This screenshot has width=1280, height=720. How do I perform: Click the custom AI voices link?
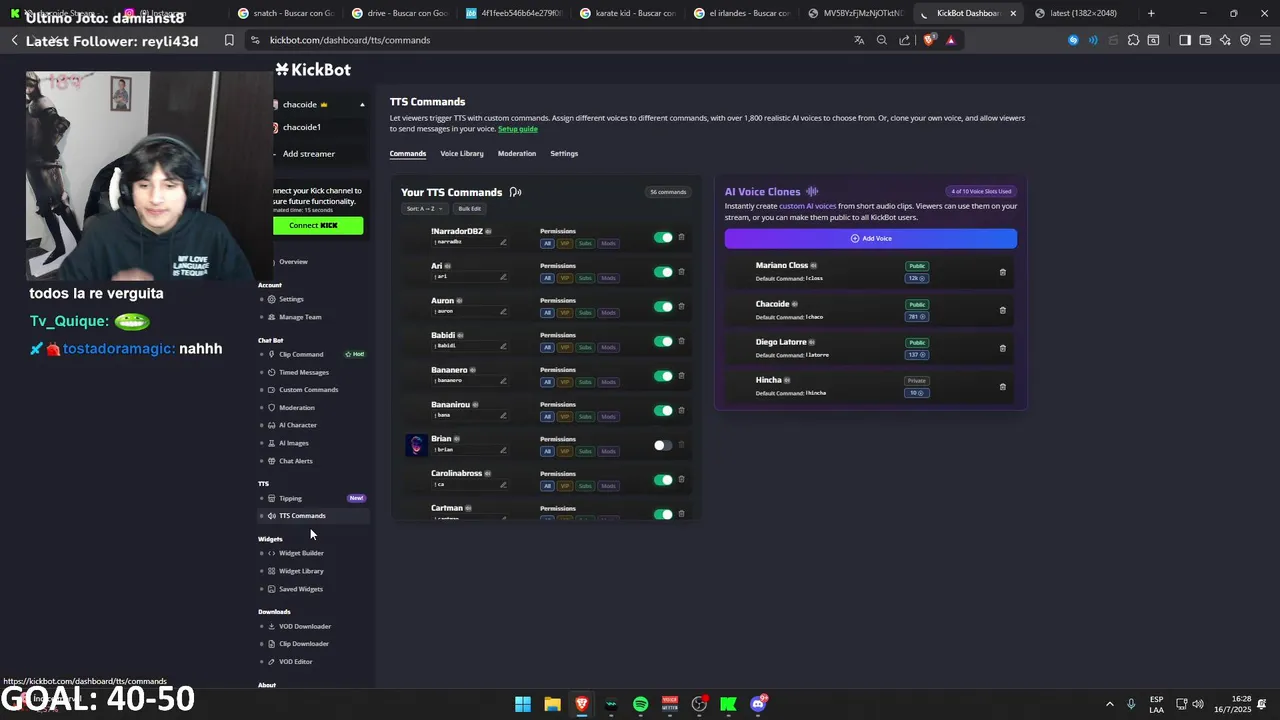tap(807, 206)
